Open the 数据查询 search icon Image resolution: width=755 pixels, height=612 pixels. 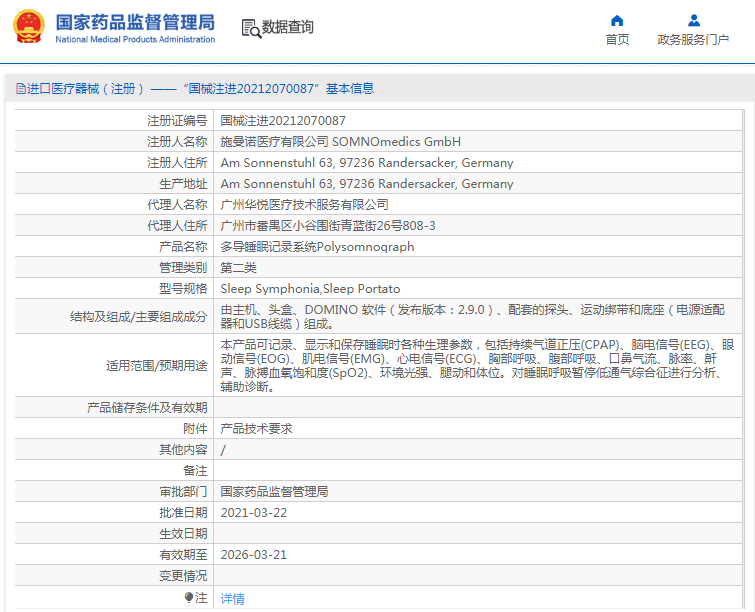click(251, 28)
